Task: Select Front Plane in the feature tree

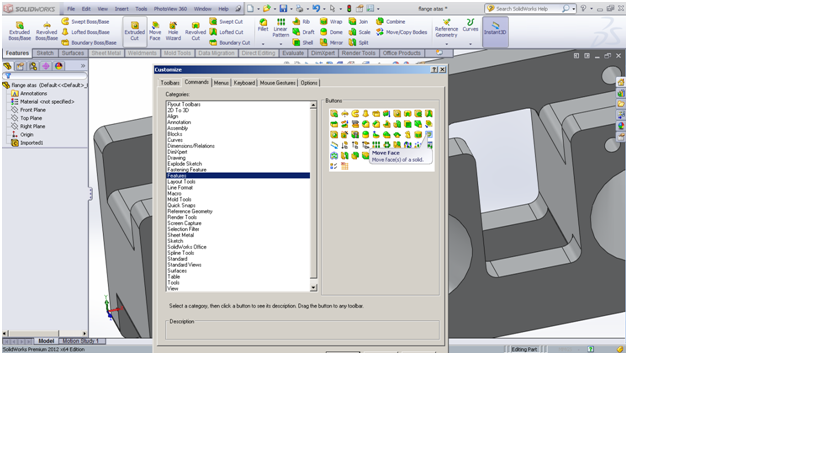Action: point(32,110)
